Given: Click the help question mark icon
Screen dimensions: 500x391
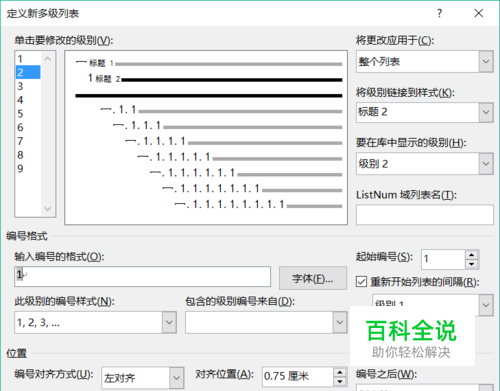Looking at the screenshot, I should (440, 13).
